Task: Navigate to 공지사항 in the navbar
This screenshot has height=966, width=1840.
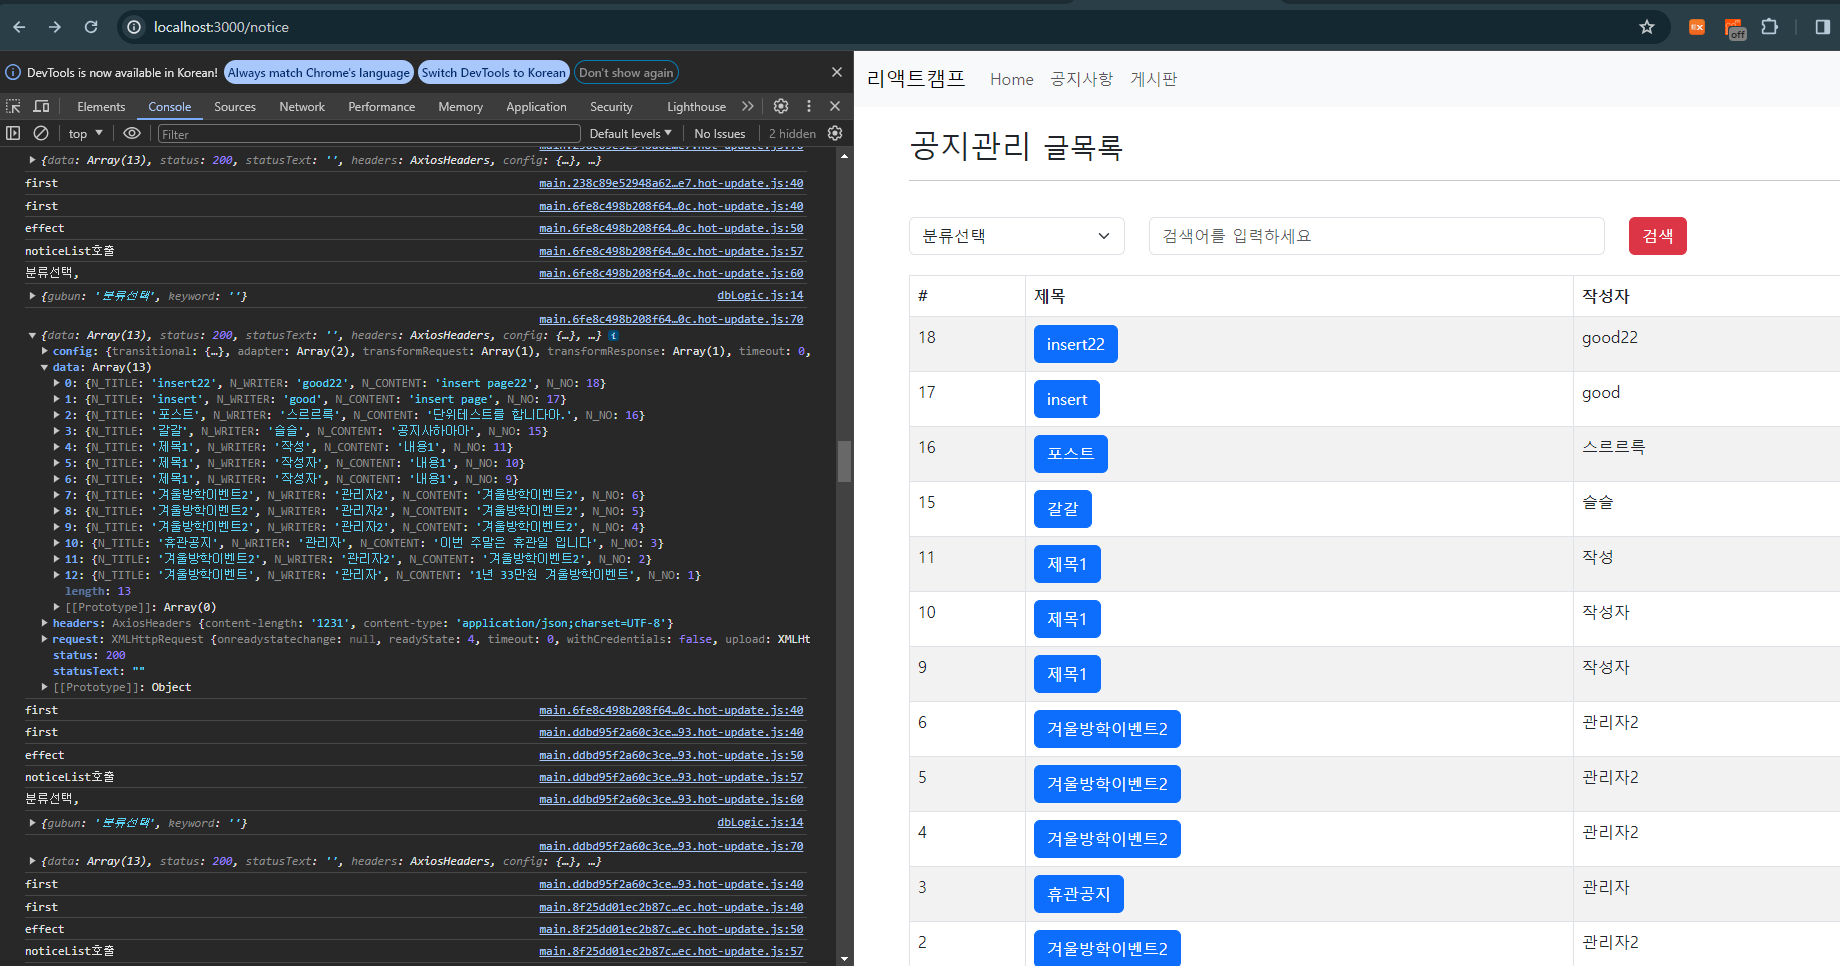Action: click(x=1082, y=79)
